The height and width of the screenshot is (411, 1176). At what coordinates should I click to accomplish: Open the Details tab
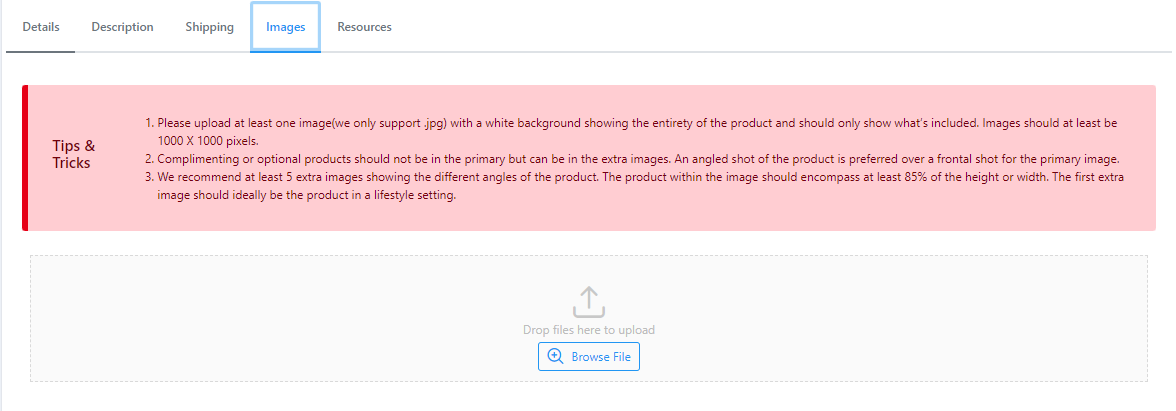40,27
